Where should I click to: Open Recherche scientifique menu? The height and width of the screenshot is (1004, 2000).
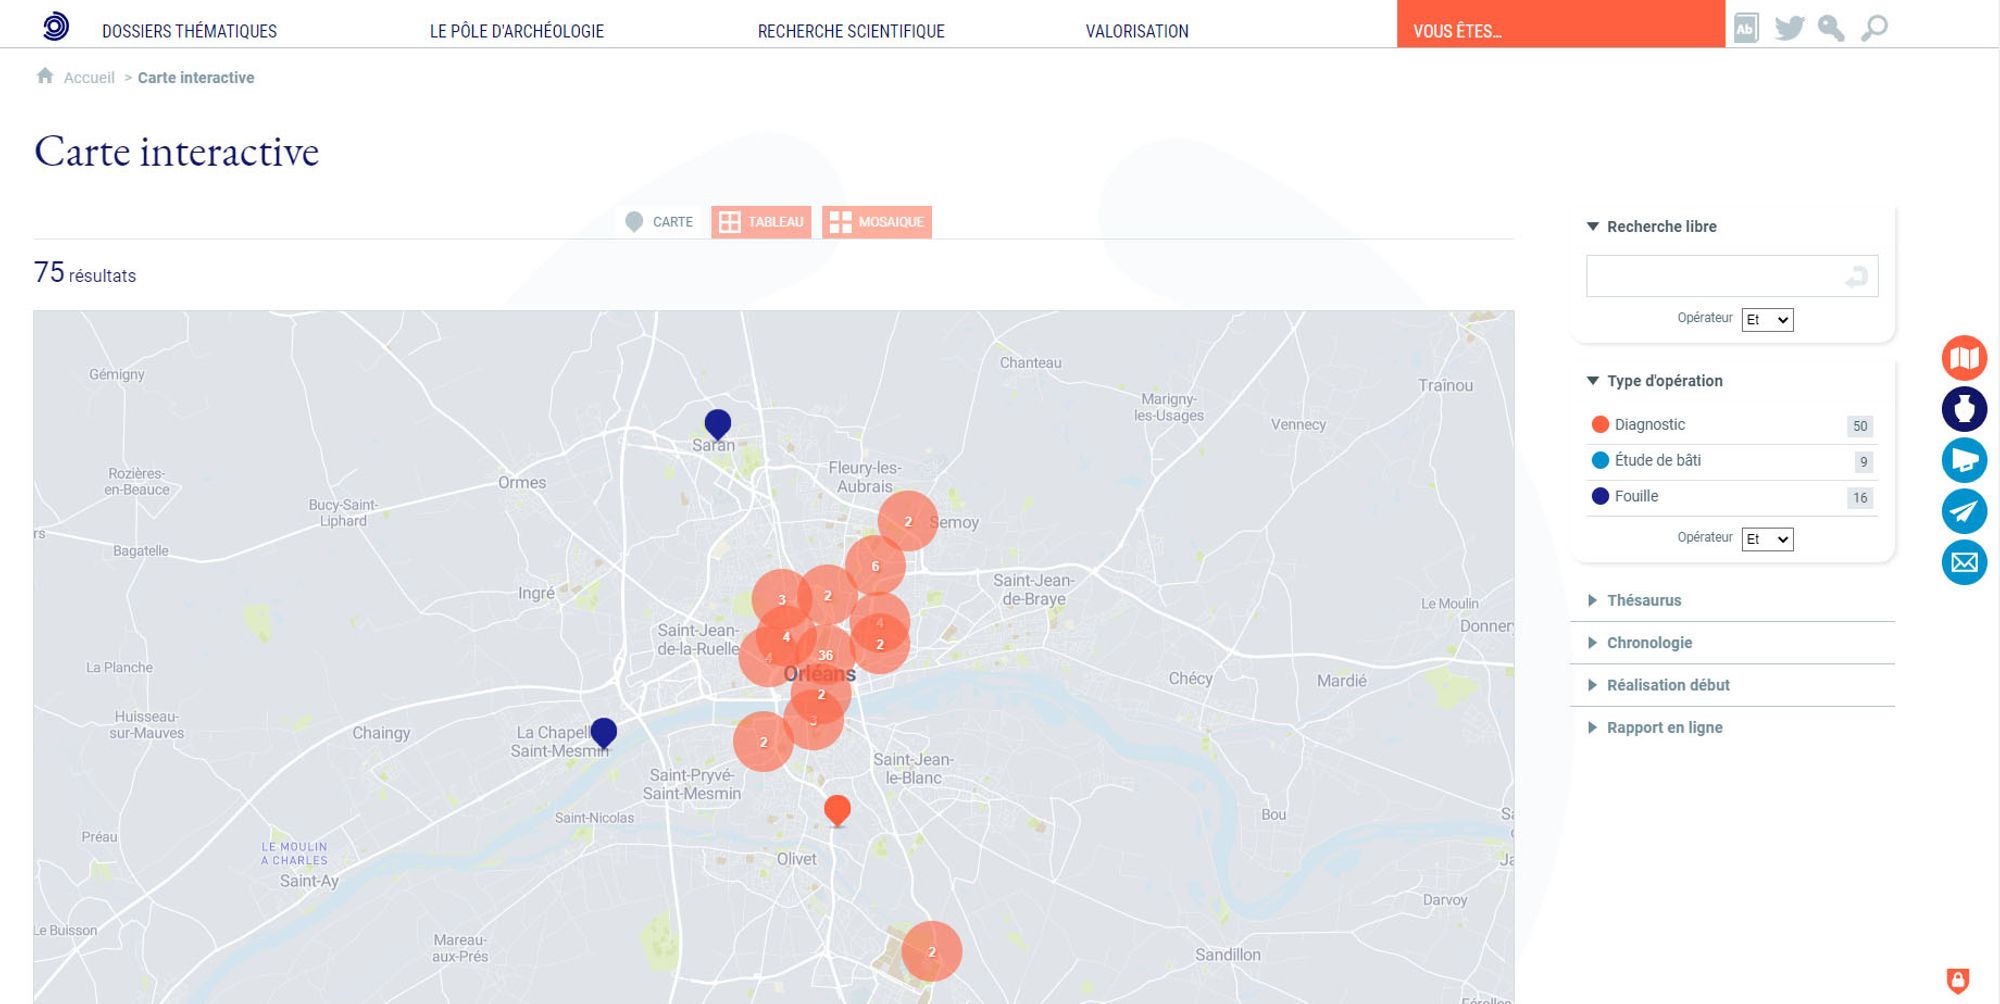coord(851,31)
